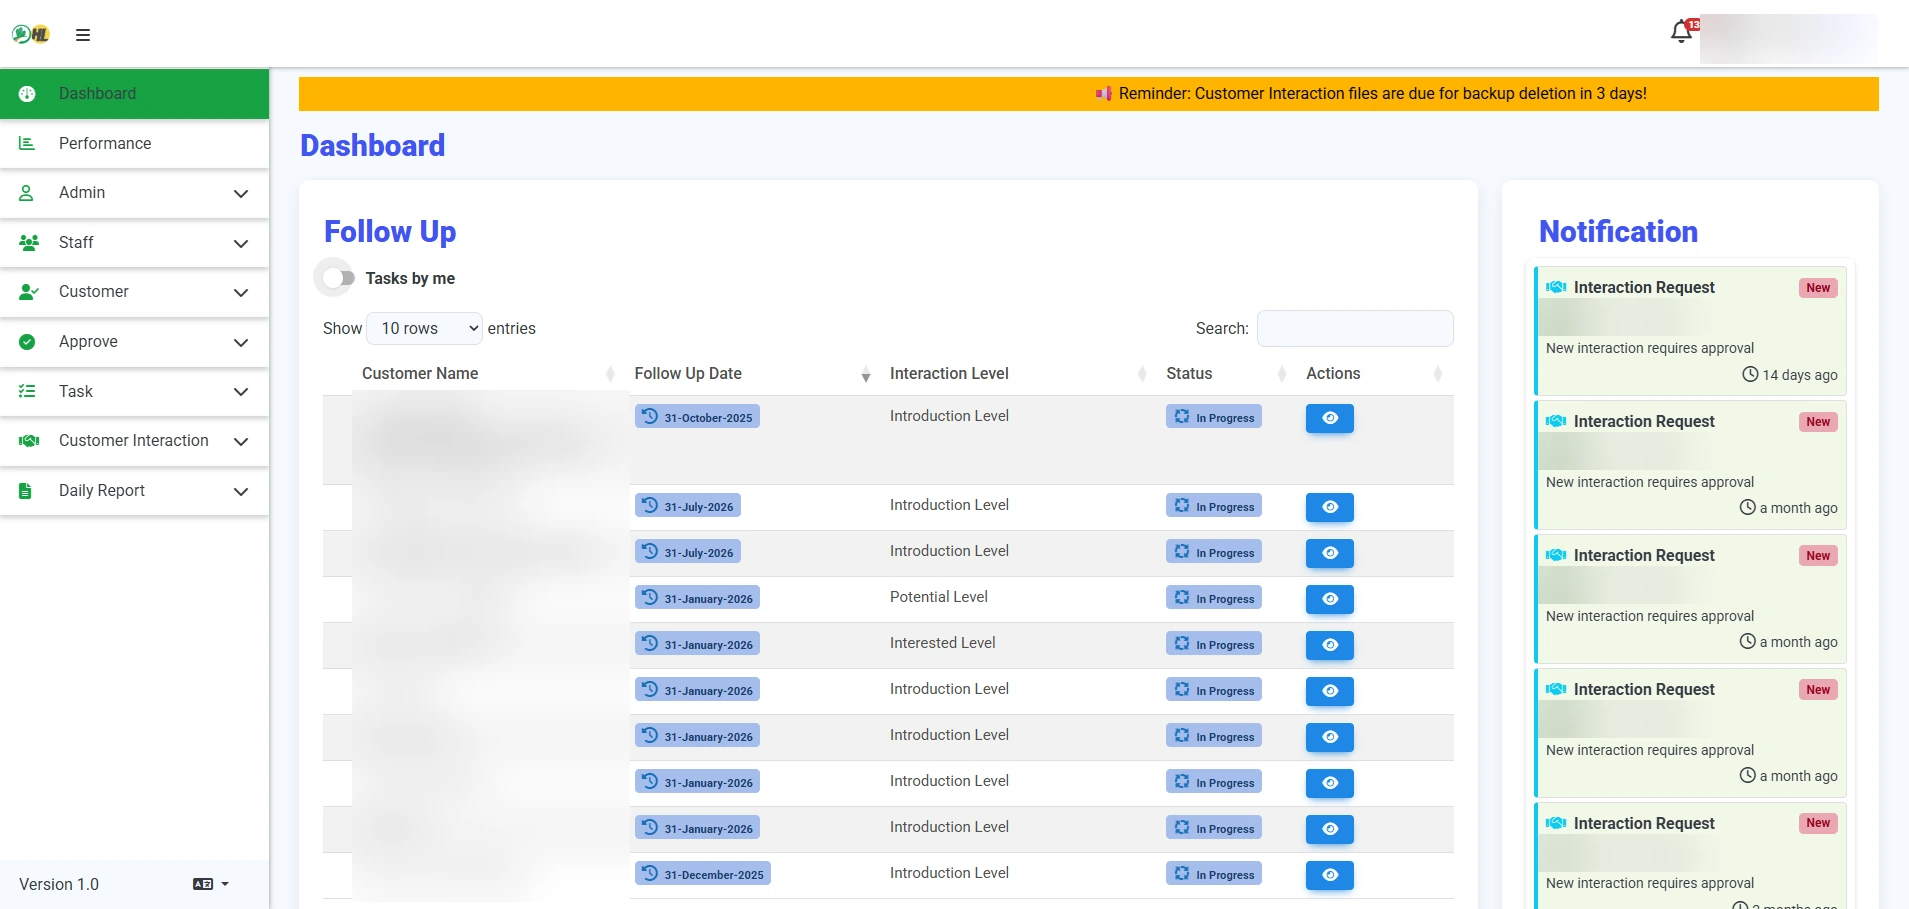Sort by Follow Up Date column
This screenshot has height=909, width=1909.
point(751,374)
